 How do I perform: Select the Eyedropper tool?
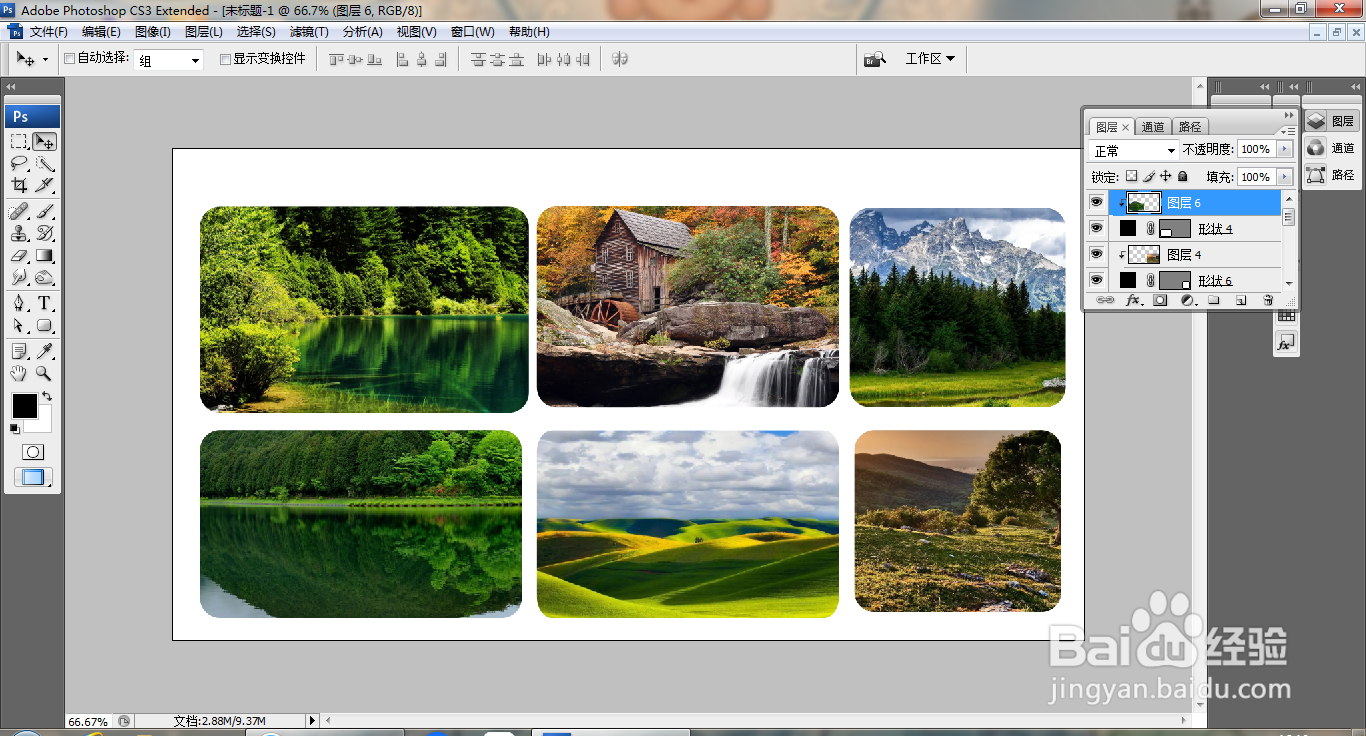click(x=44, y=351)
